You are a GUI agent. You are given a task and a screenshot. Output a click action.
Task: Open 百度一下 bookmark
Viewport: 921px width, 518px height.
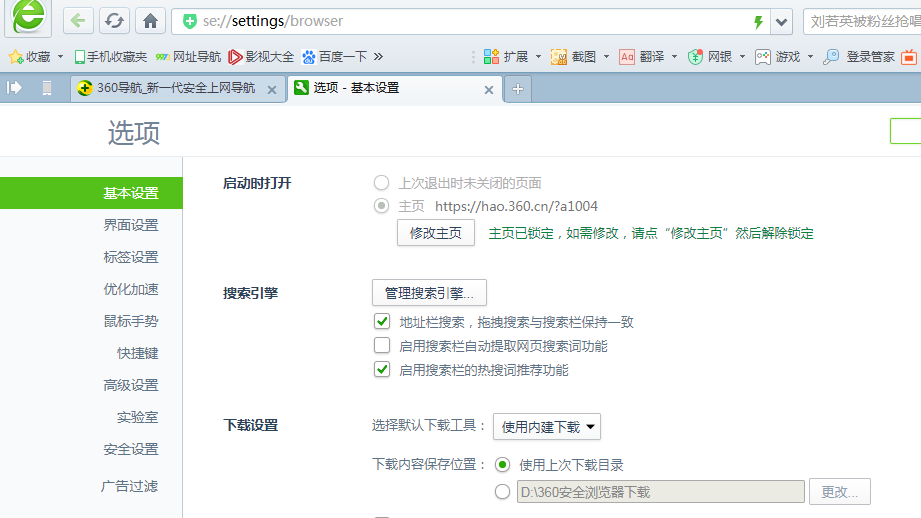pos(334,57)
